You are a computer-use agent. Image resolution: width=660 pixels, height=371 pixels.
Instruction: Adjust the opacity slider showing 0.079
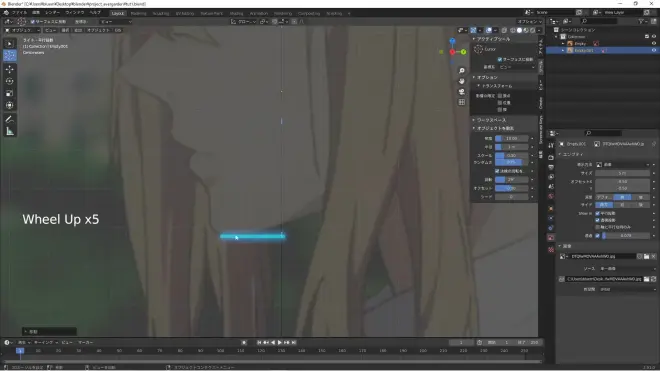[x=625, y=236]
